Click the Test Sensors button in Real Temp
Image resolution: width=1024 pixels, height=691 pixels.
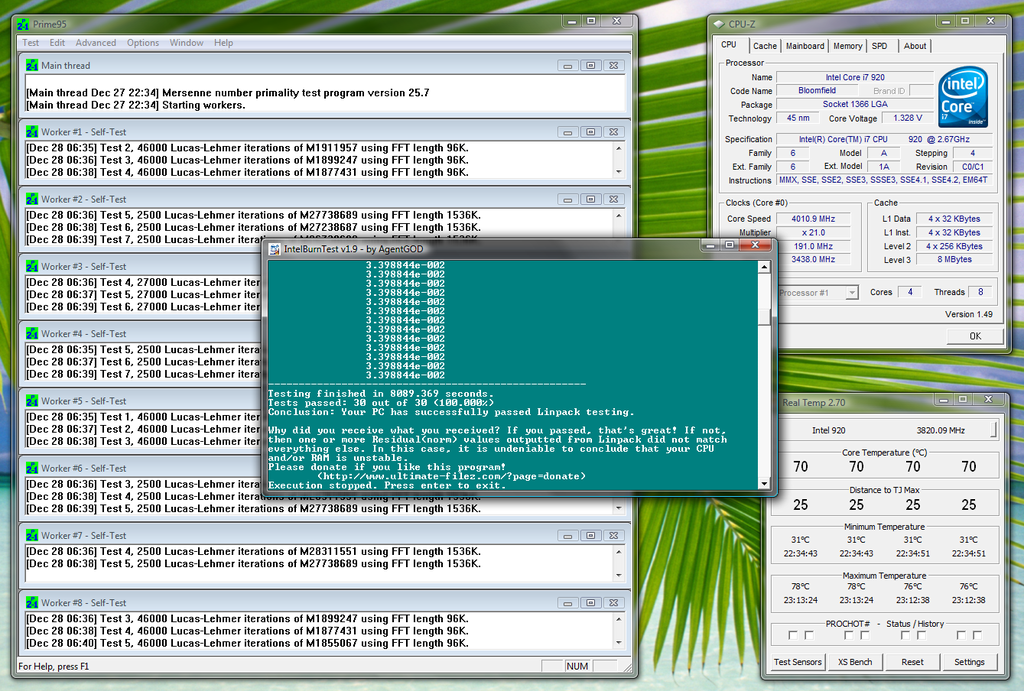click(797, 662)
